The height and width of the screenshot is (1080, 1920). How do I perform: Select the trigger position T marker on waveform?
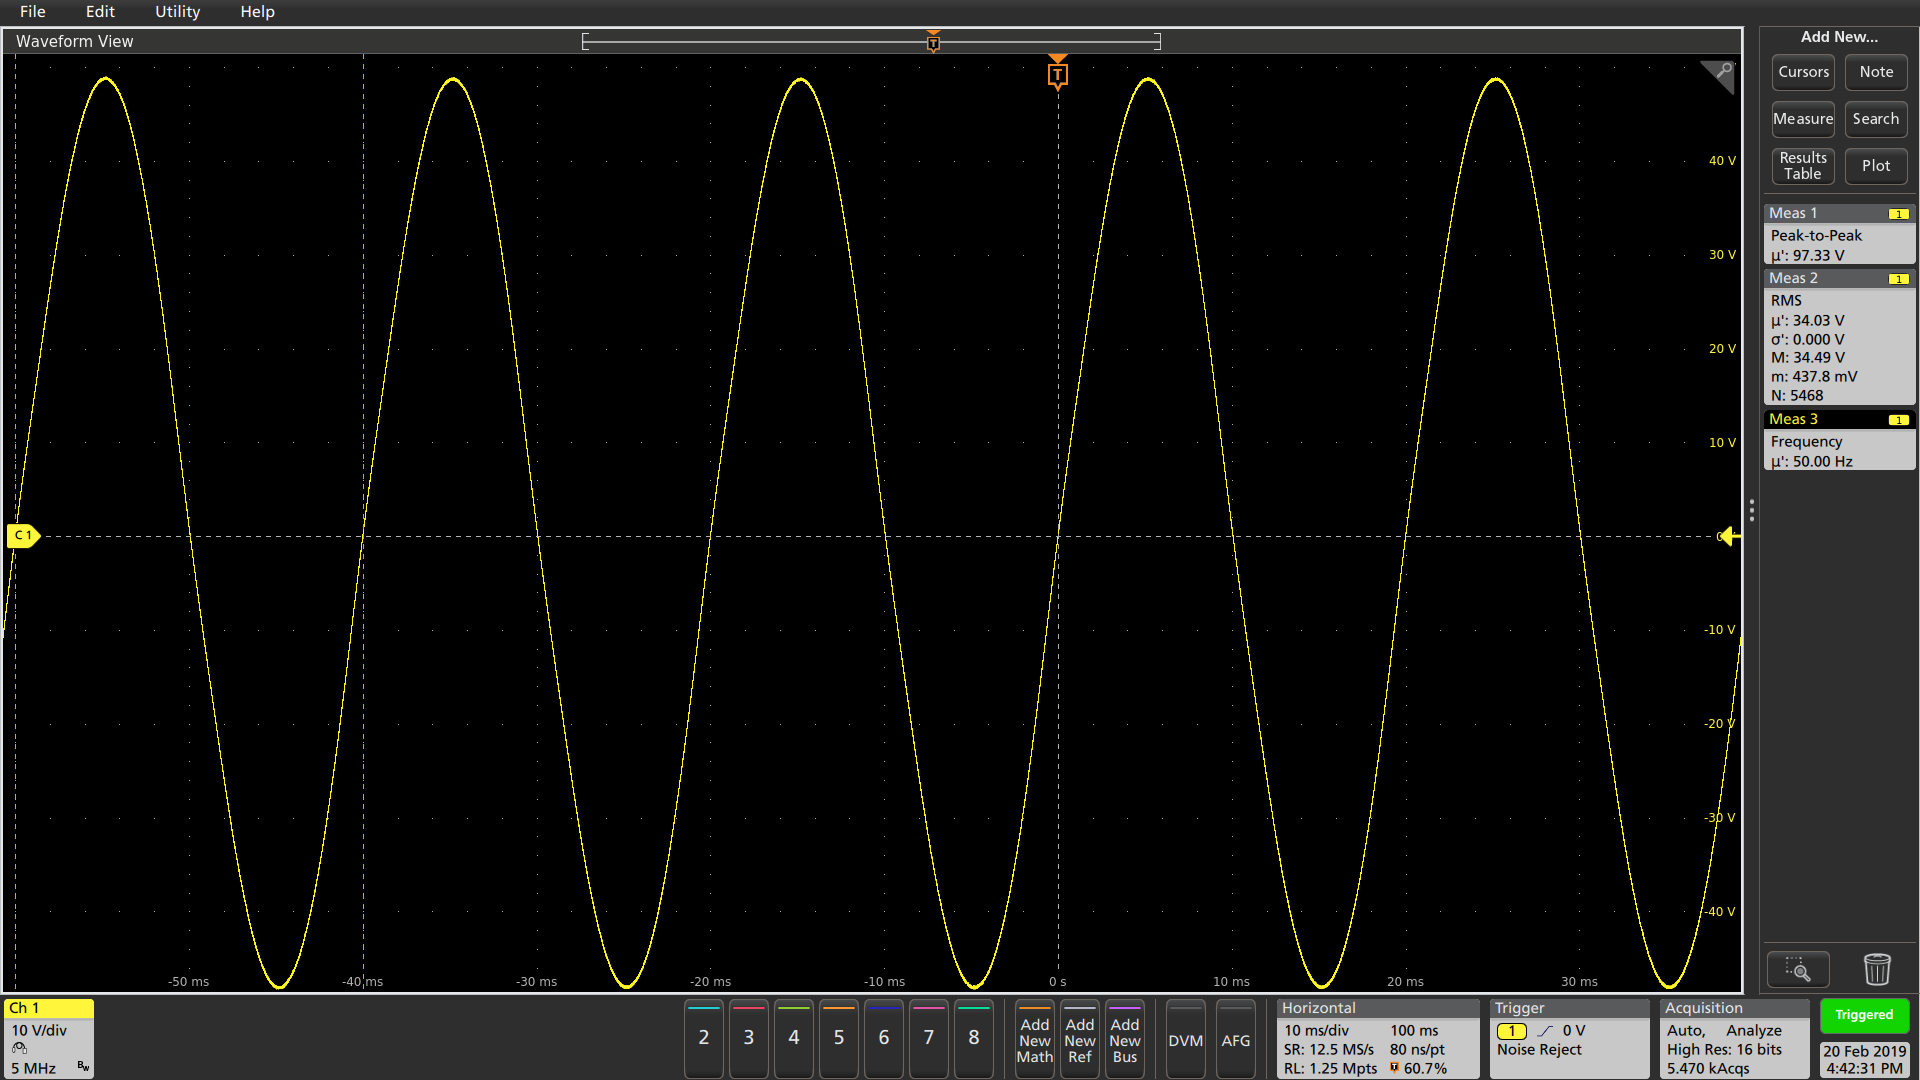click(1057, 74)
